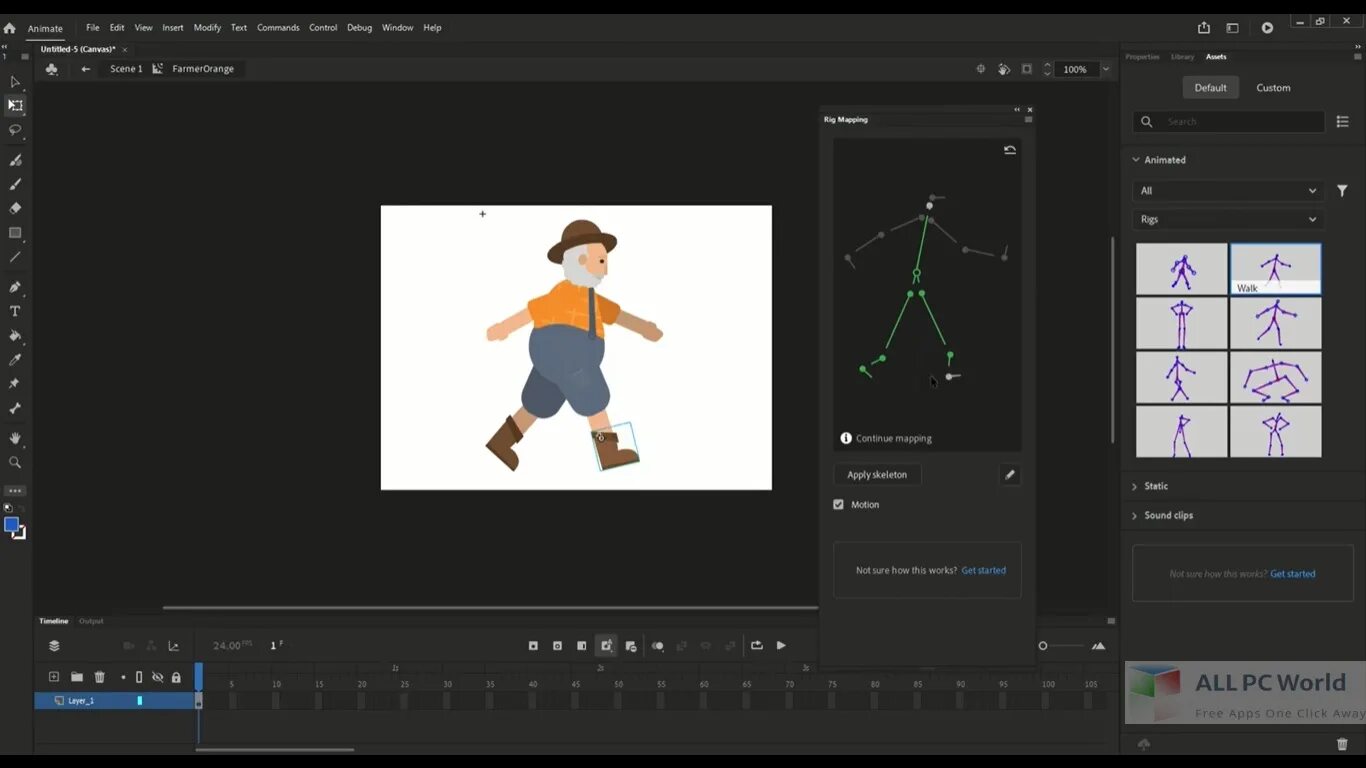Switch to the Custom tab in Assets
Screen dimensions: 1366x768
[x=1273, y=87]
